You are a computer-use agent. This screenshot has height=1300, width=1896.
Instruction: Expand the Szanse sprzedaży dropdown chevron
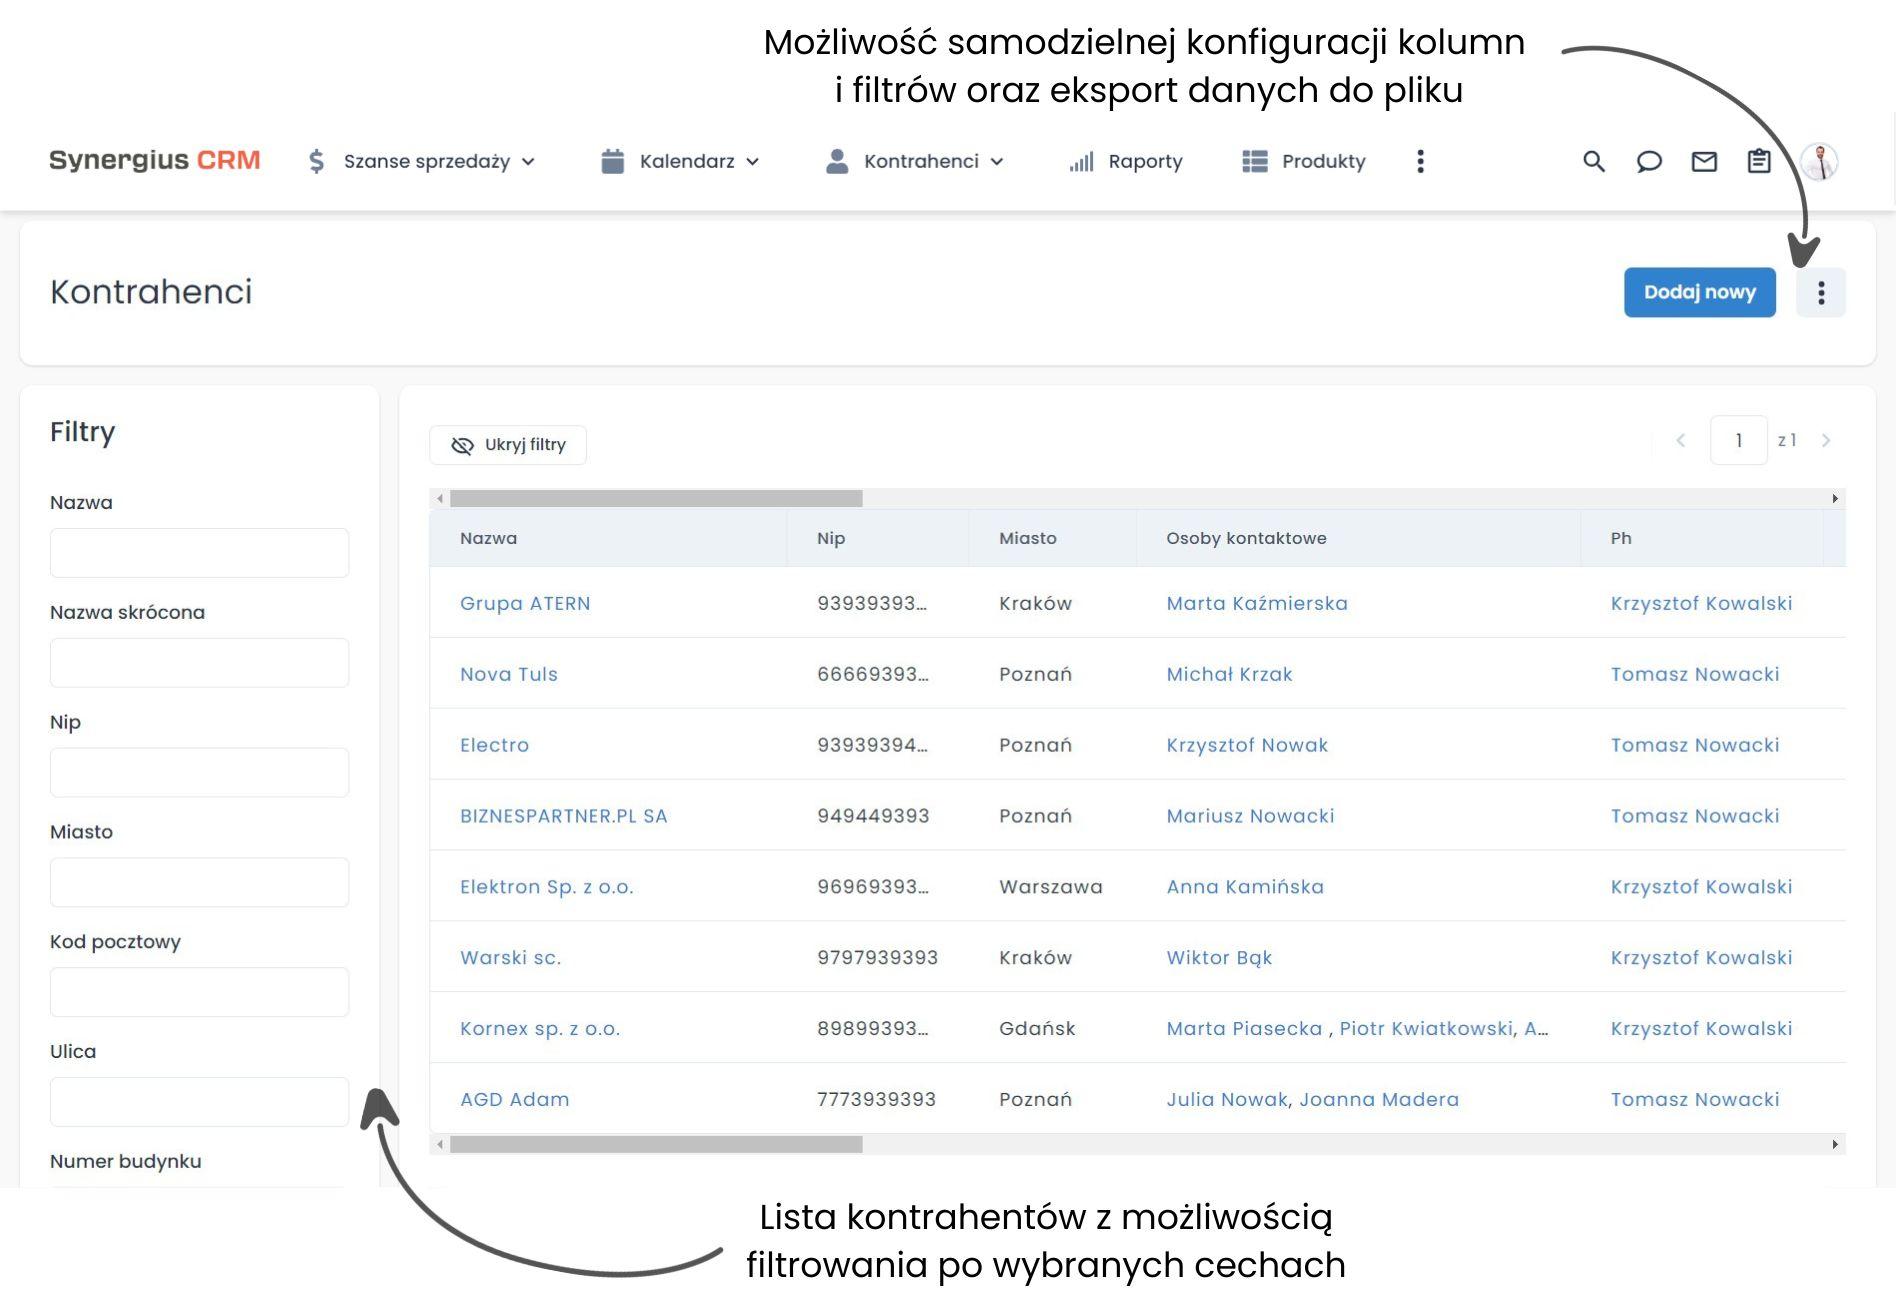click(x=528, y=161)
